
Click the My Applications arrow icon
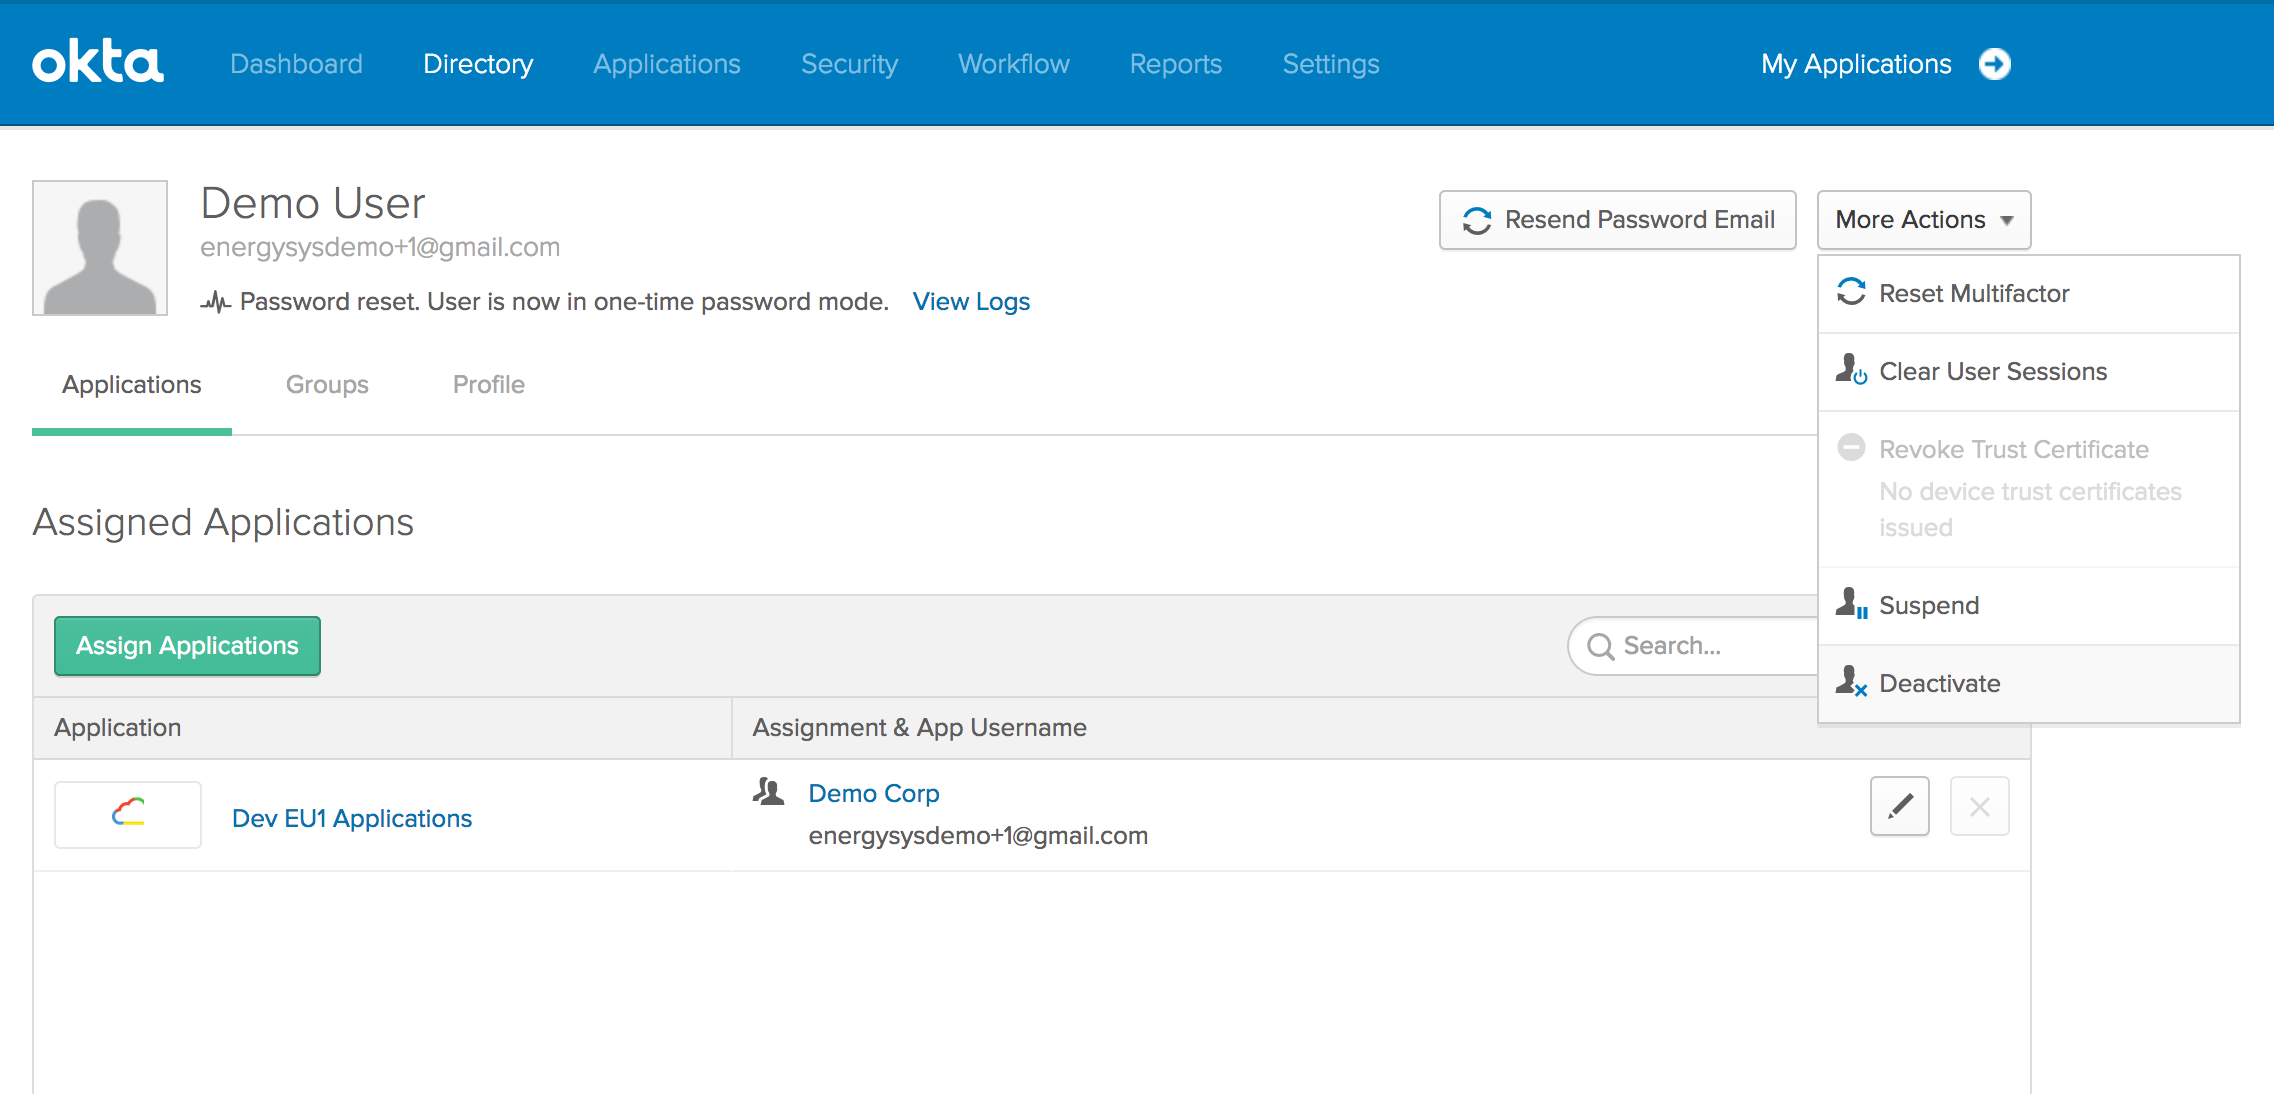coord(1994,64)
